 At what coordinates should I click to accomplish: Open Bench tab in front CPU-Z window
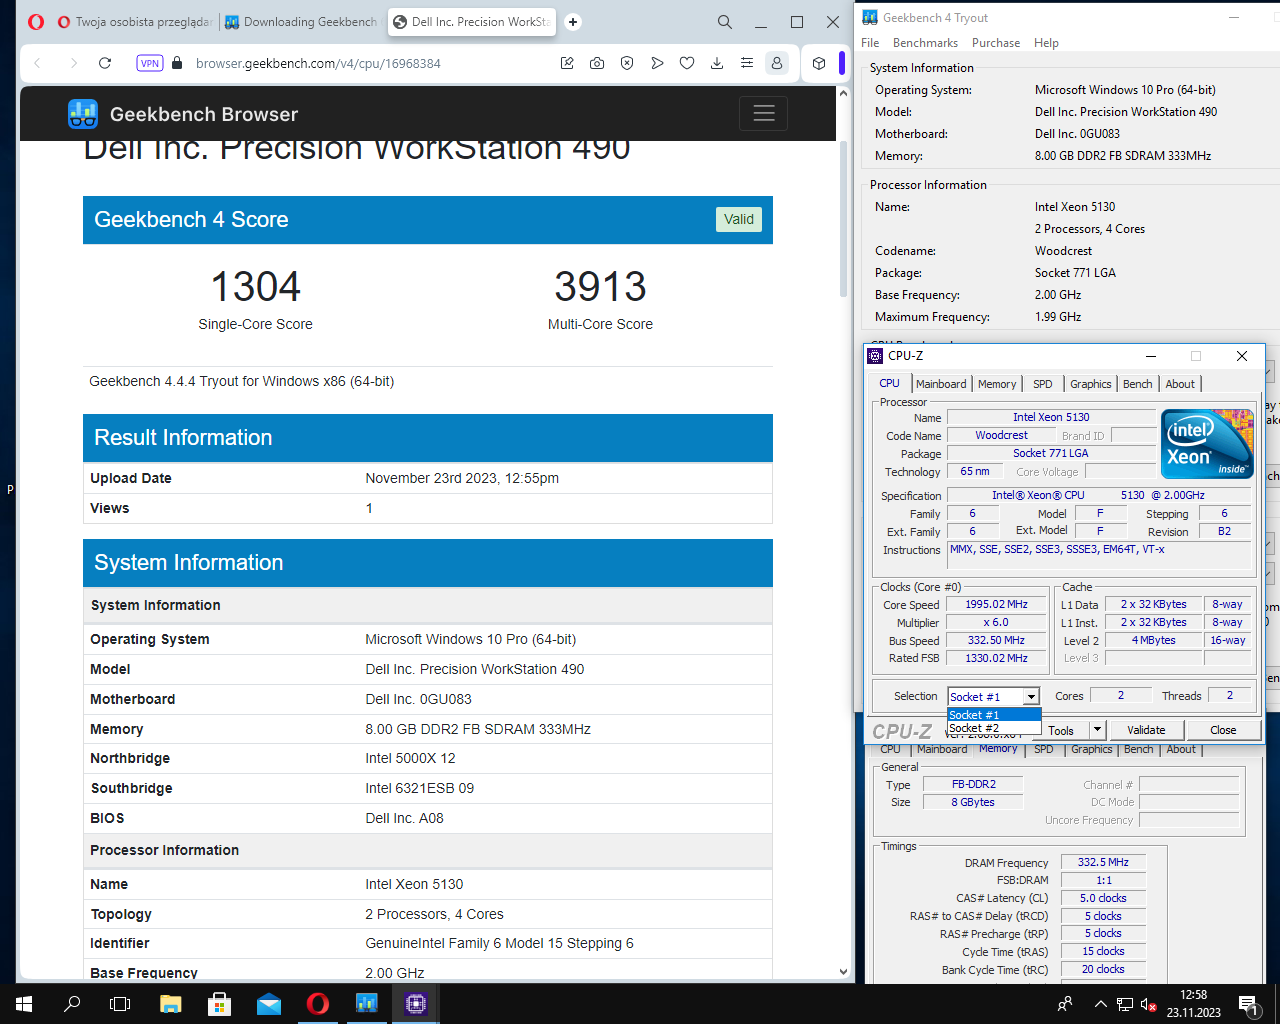[x=1137, y=384]
